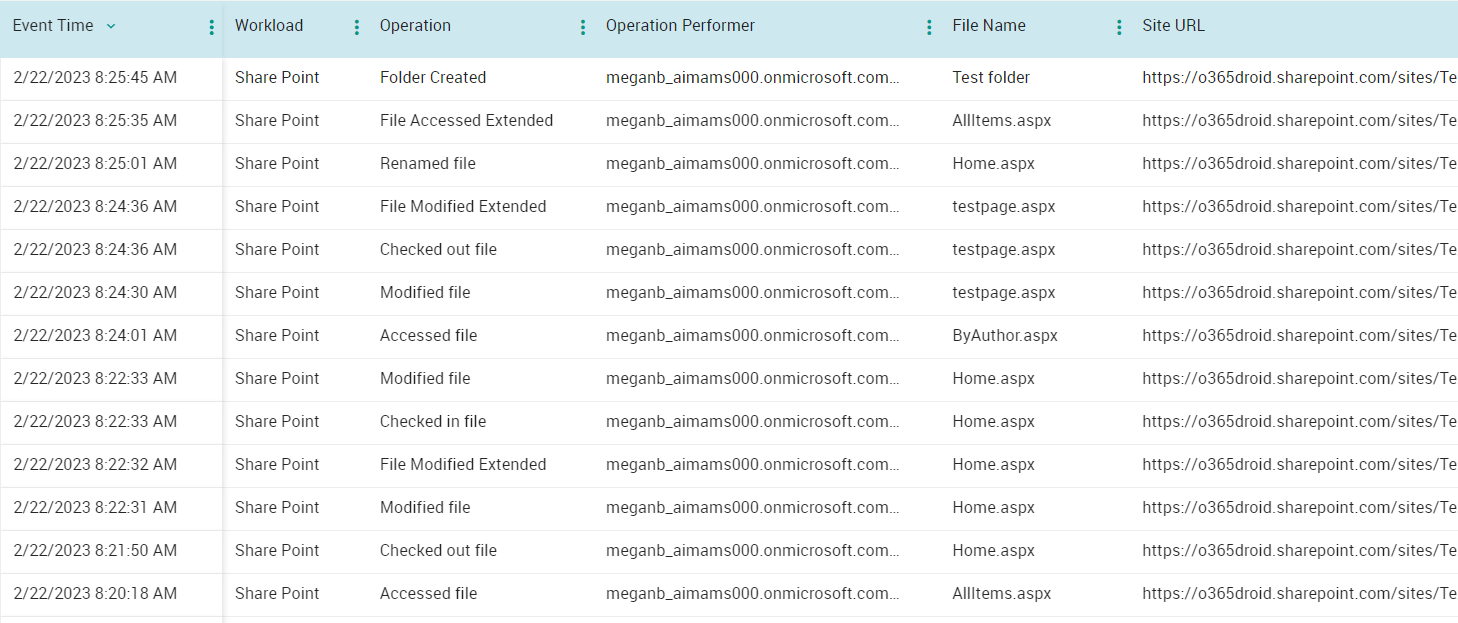Select the 2/22/2023 8:20:18 AM event time
The height and width of the screenshot is (623, 1458).
coord(95,594)
